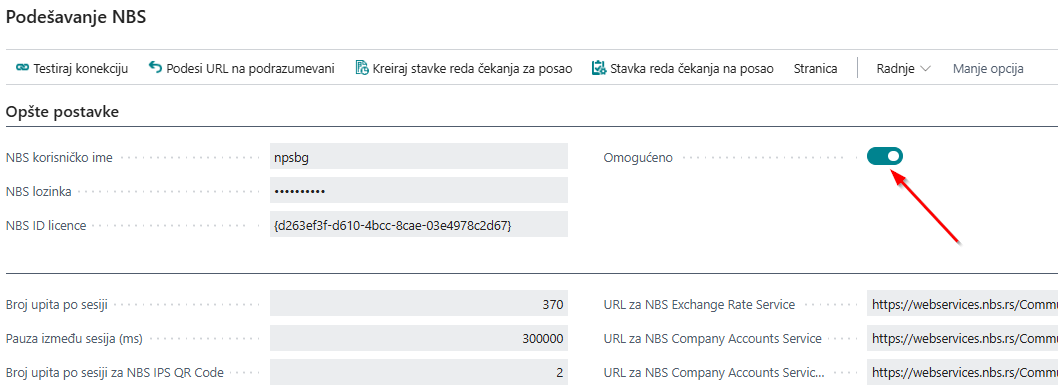
Task: Open the Stranica menu
Action: pyautogui.click(x=816, y=68)
